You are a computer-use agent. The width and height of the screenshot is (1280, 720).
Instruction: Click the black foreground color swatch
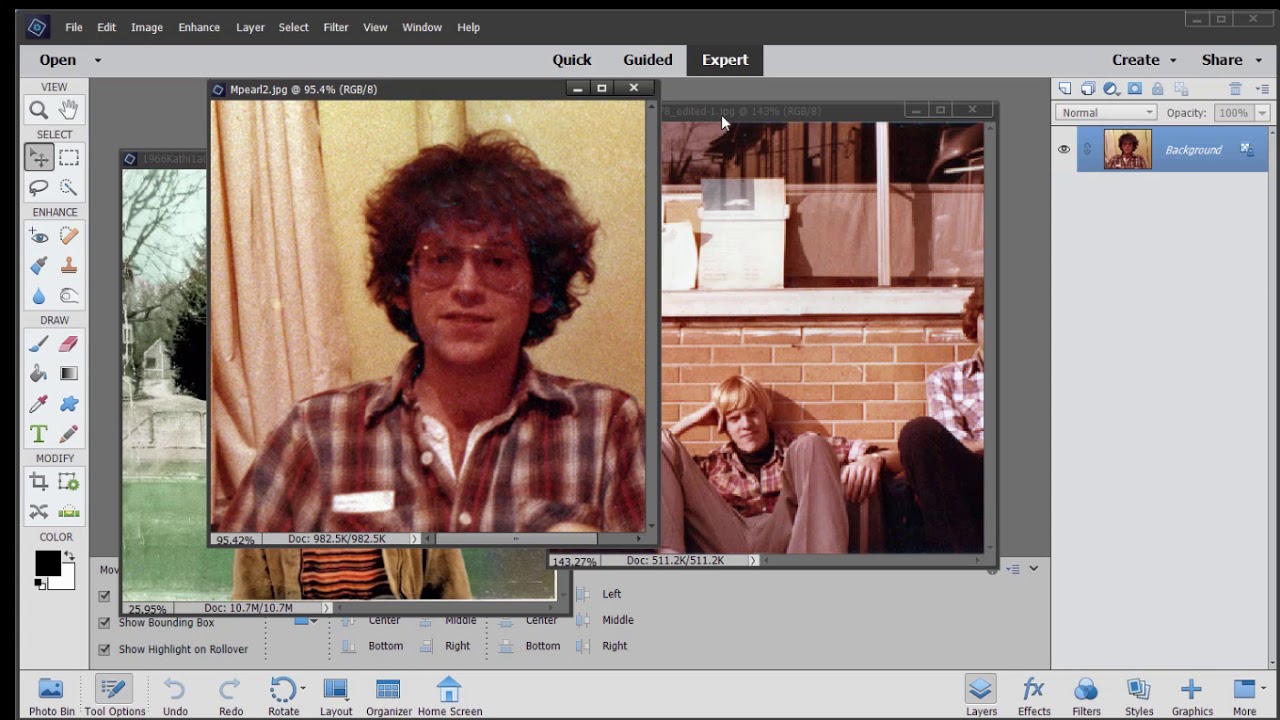pos(46,562)
